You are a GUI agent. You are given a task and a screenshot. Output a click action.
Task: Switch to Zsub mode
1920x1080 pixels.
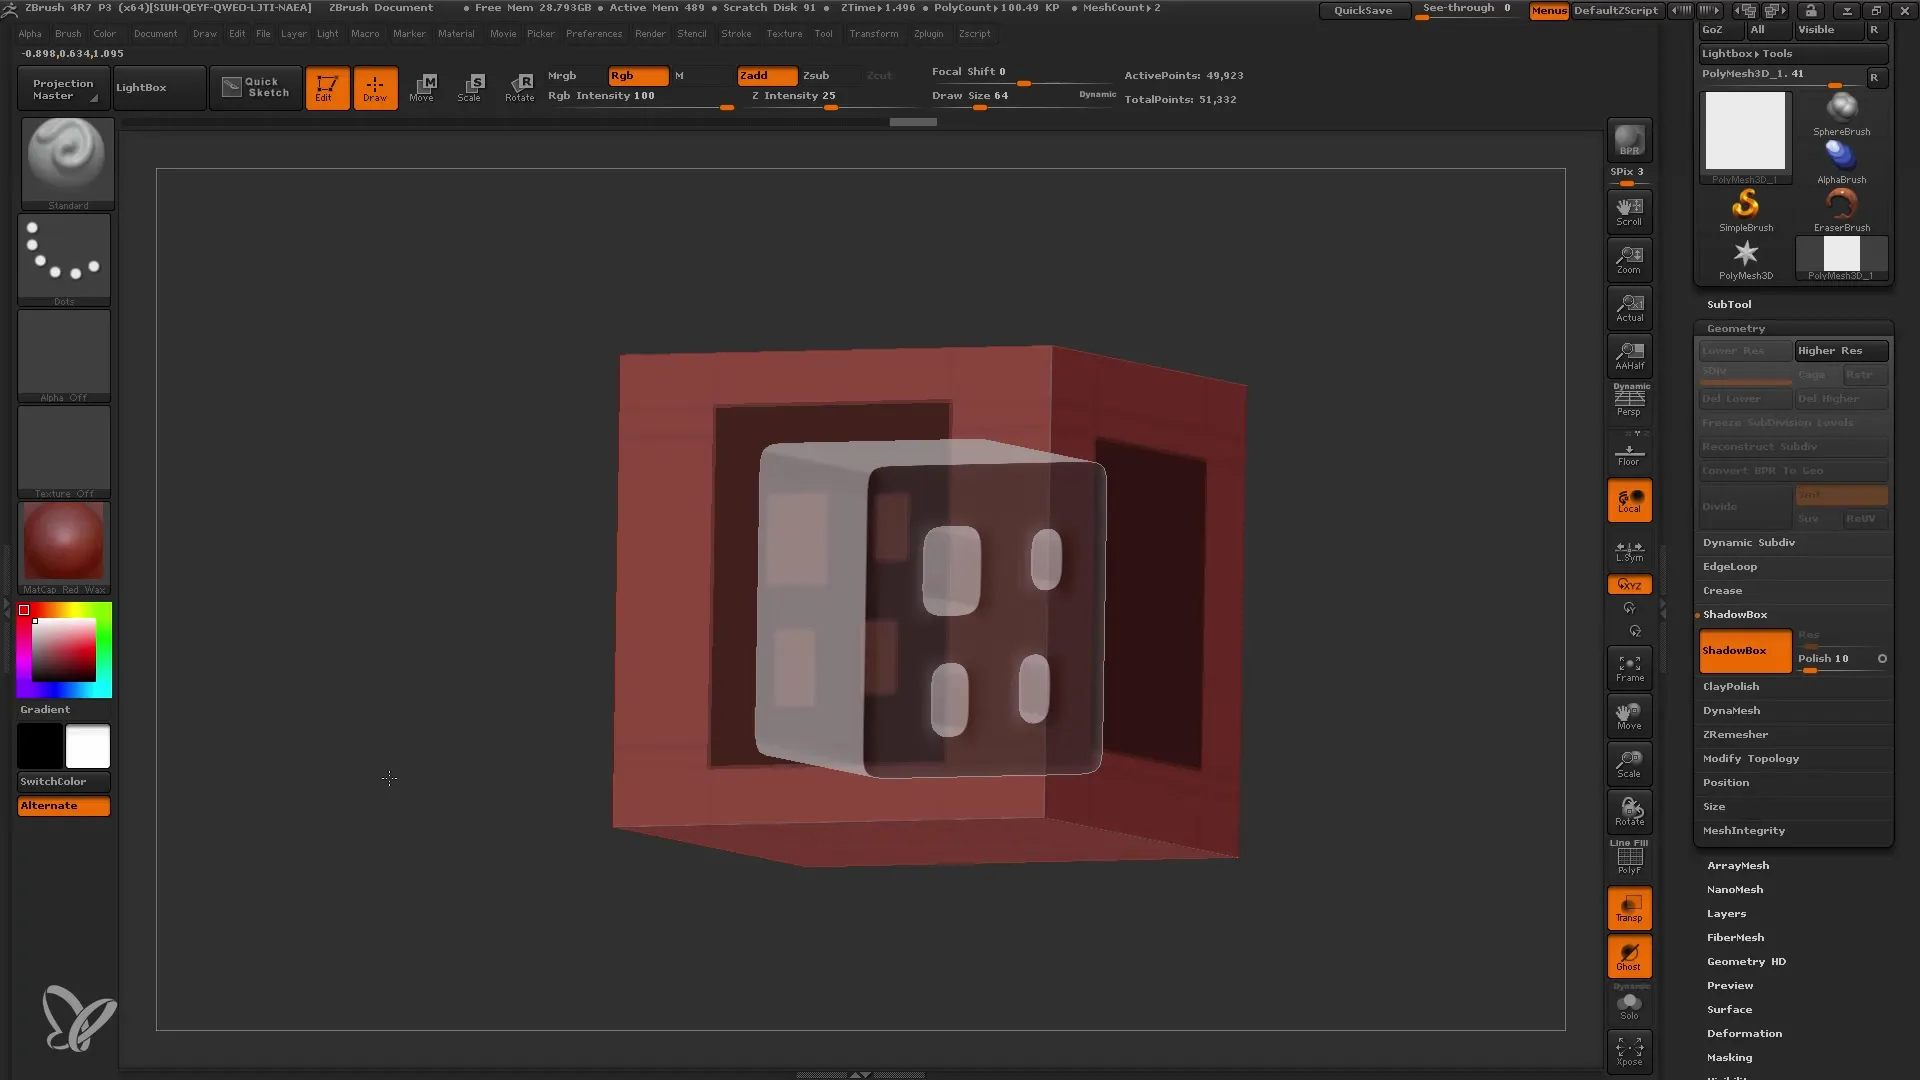coord(830,76)
